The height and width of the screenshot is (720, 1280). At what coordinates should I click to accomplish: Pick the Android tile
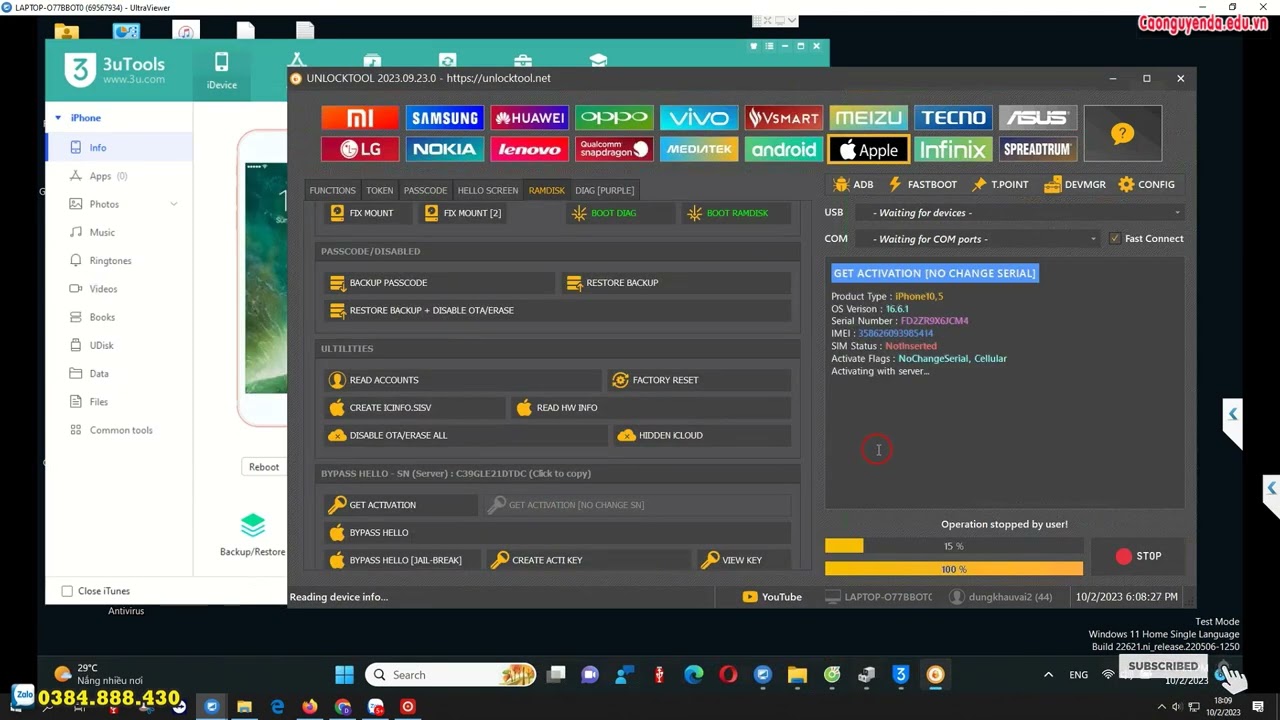[x=784, y=150]
